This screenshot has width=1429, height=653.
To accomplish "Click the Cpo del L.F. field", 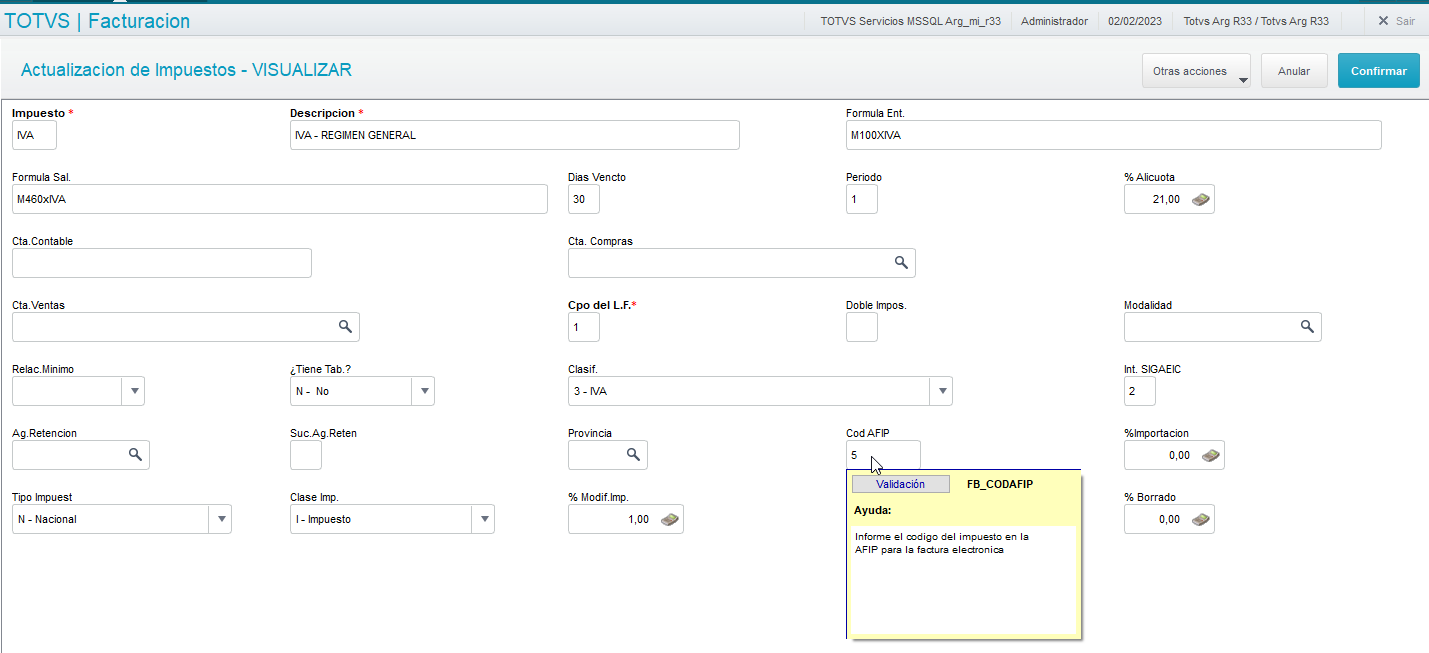I will (x=584, y=327).
